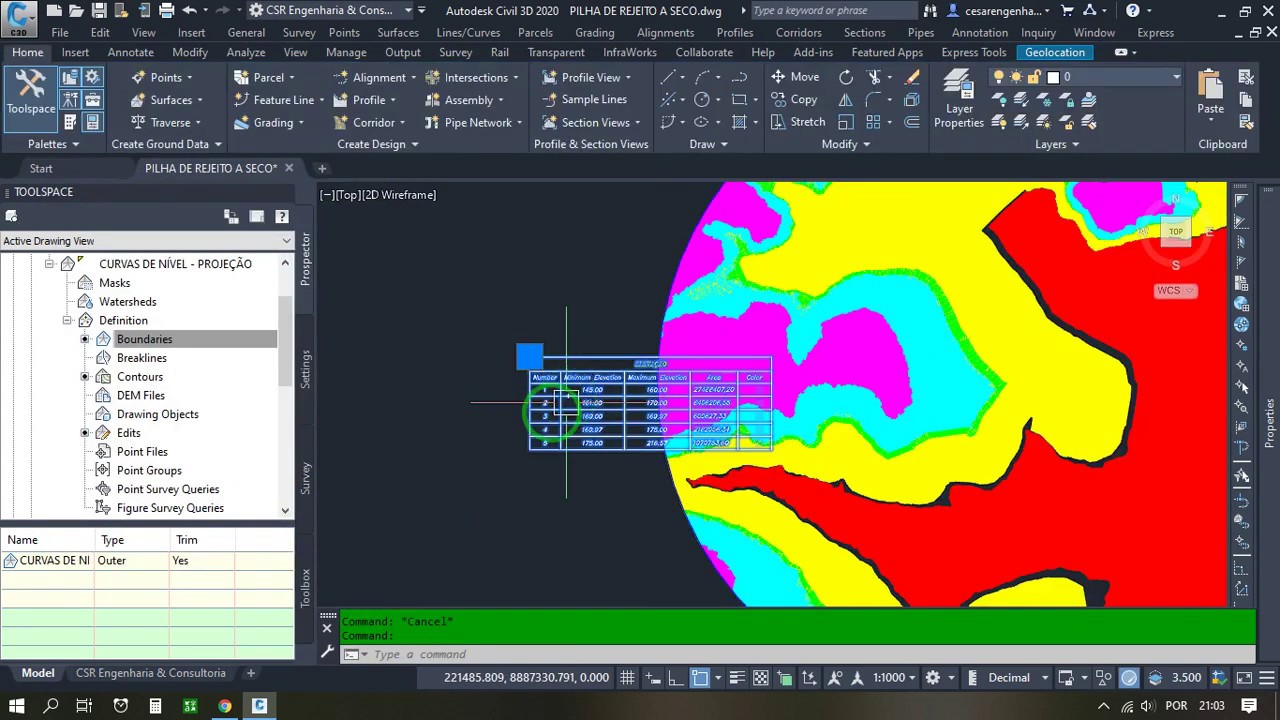Open the Autodesk App Store cart icon
The image size is (1280, 720).
coord(1067,11)
